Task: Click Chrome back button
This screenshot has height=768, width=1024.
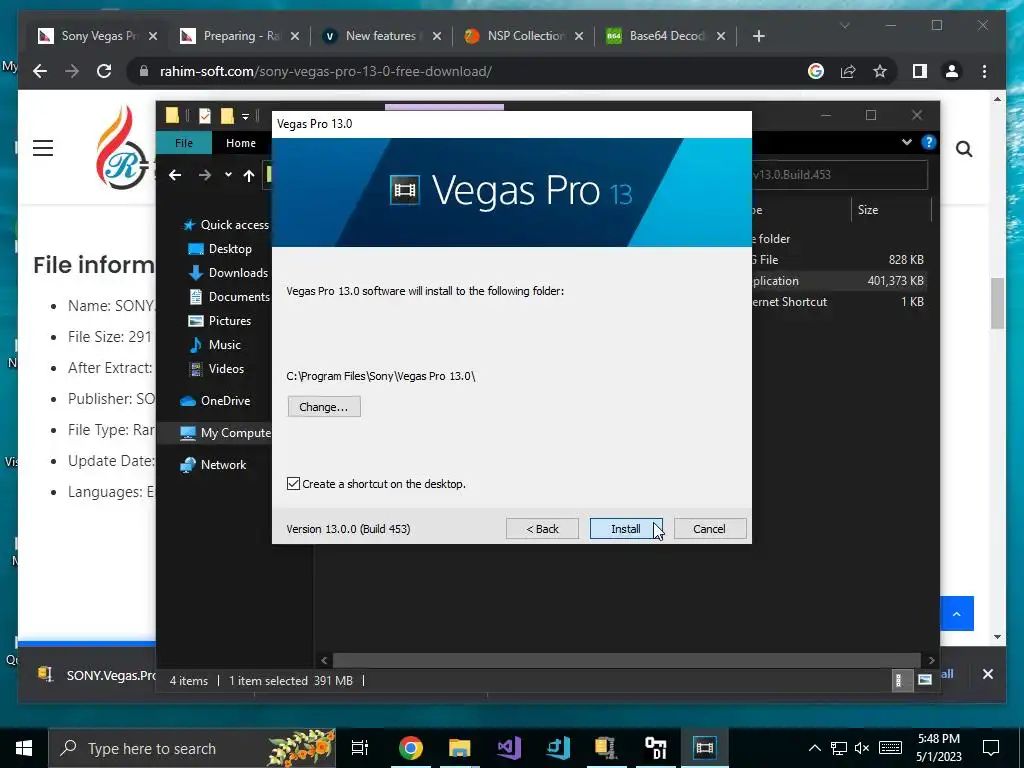Action: [x=40, y=71]
